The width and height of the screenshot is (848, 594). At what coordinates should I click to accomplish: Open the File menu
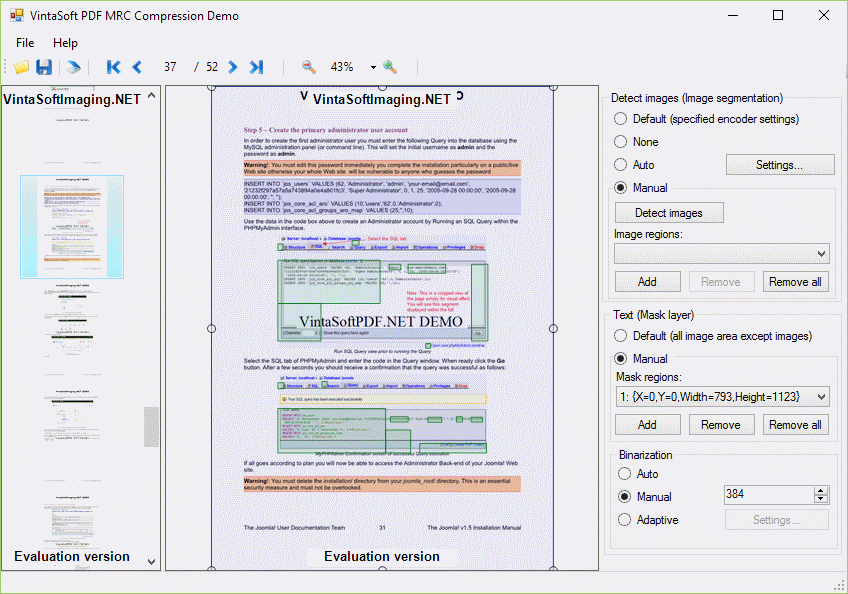(x=25, y=43)
